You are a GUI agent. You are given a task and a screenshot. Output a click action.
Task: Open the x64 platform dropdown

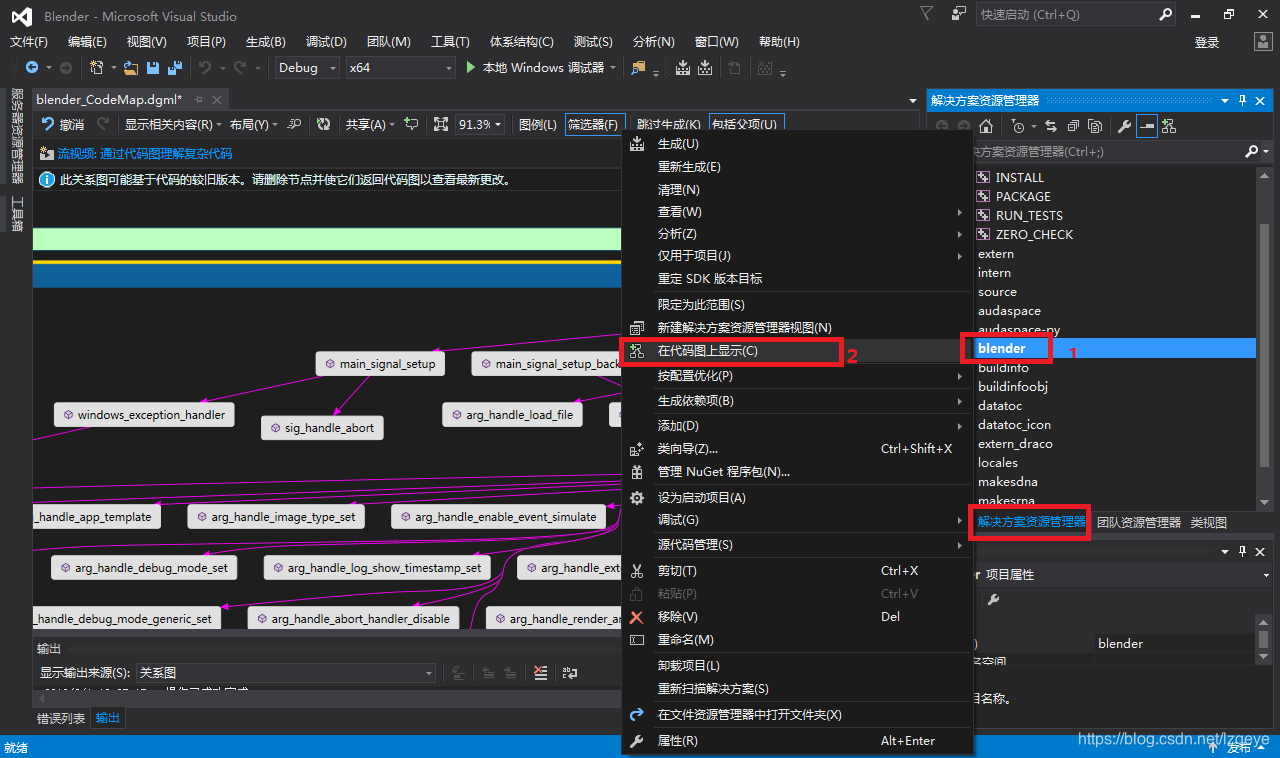coord(400,67)
